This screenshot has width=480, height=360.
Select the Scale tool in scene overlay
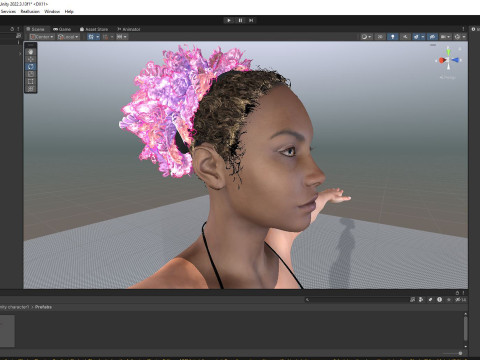tap(31, 74)
